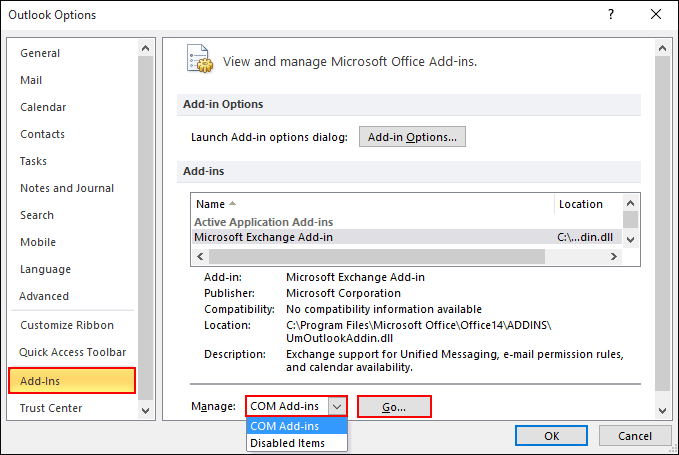Click sidebar scrollbar down arrow

point(146,410)
